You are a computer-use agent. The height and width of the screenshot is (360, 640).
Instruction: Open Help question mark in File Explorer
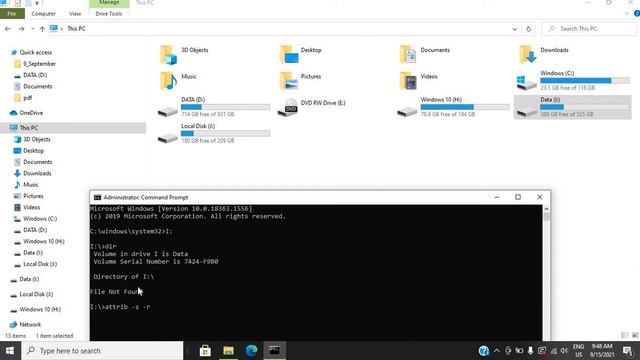point(636,13)
